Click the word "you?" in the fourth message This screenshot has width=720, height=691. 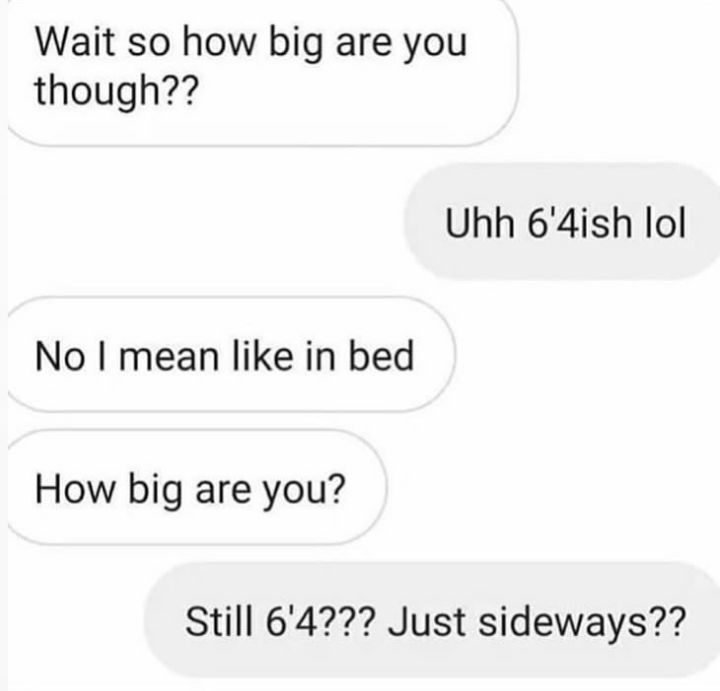[304, 492]
